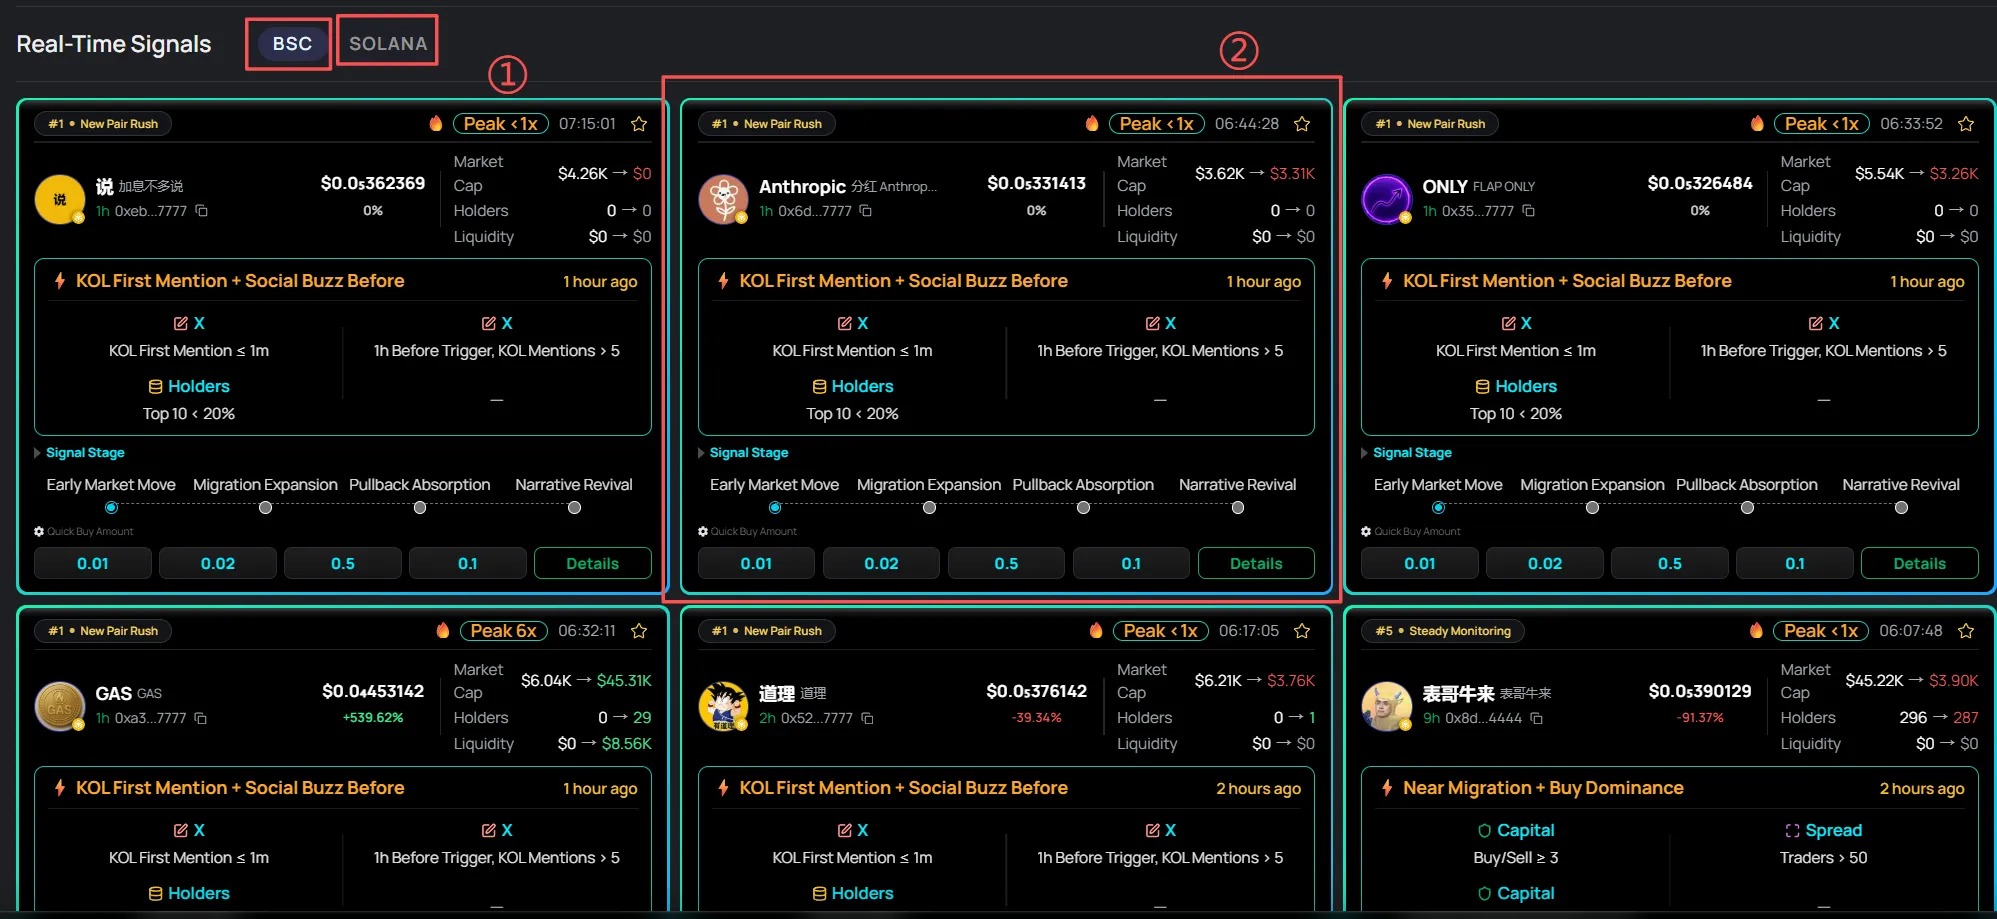Click lightning icon on Near Migration signal
Image resolution: width=1997 pixels, height=919 pixels.
[1387, 788]
